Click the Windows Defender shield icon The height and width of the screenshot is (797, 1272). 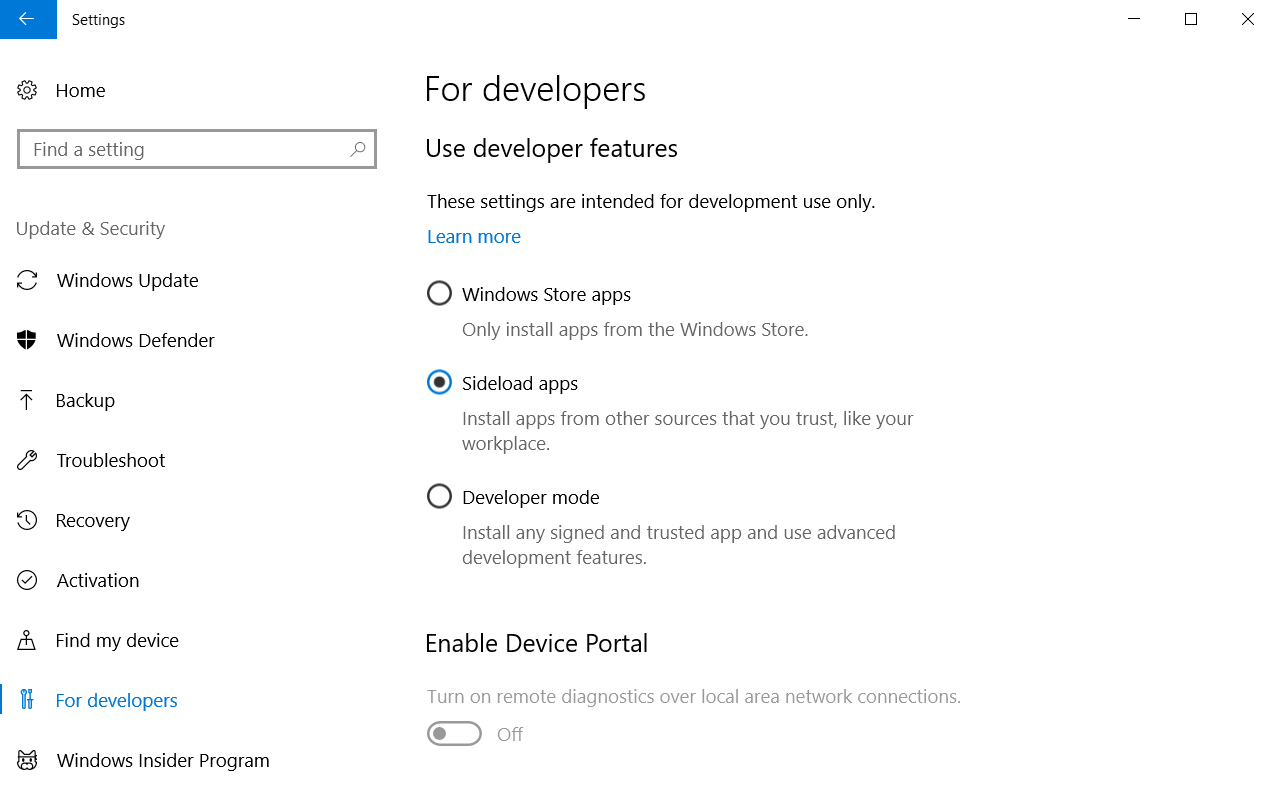coord(27,340)
